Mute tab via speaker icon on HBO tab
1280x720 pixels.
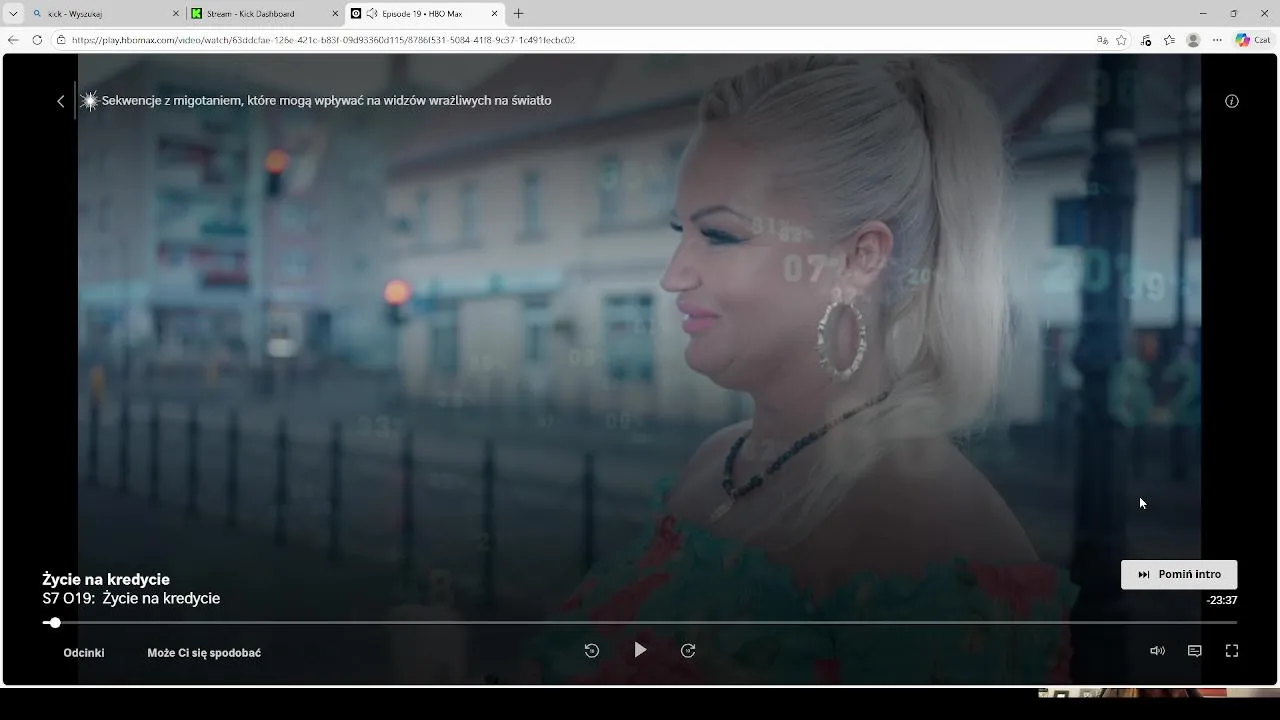click(x=372, y=14)
